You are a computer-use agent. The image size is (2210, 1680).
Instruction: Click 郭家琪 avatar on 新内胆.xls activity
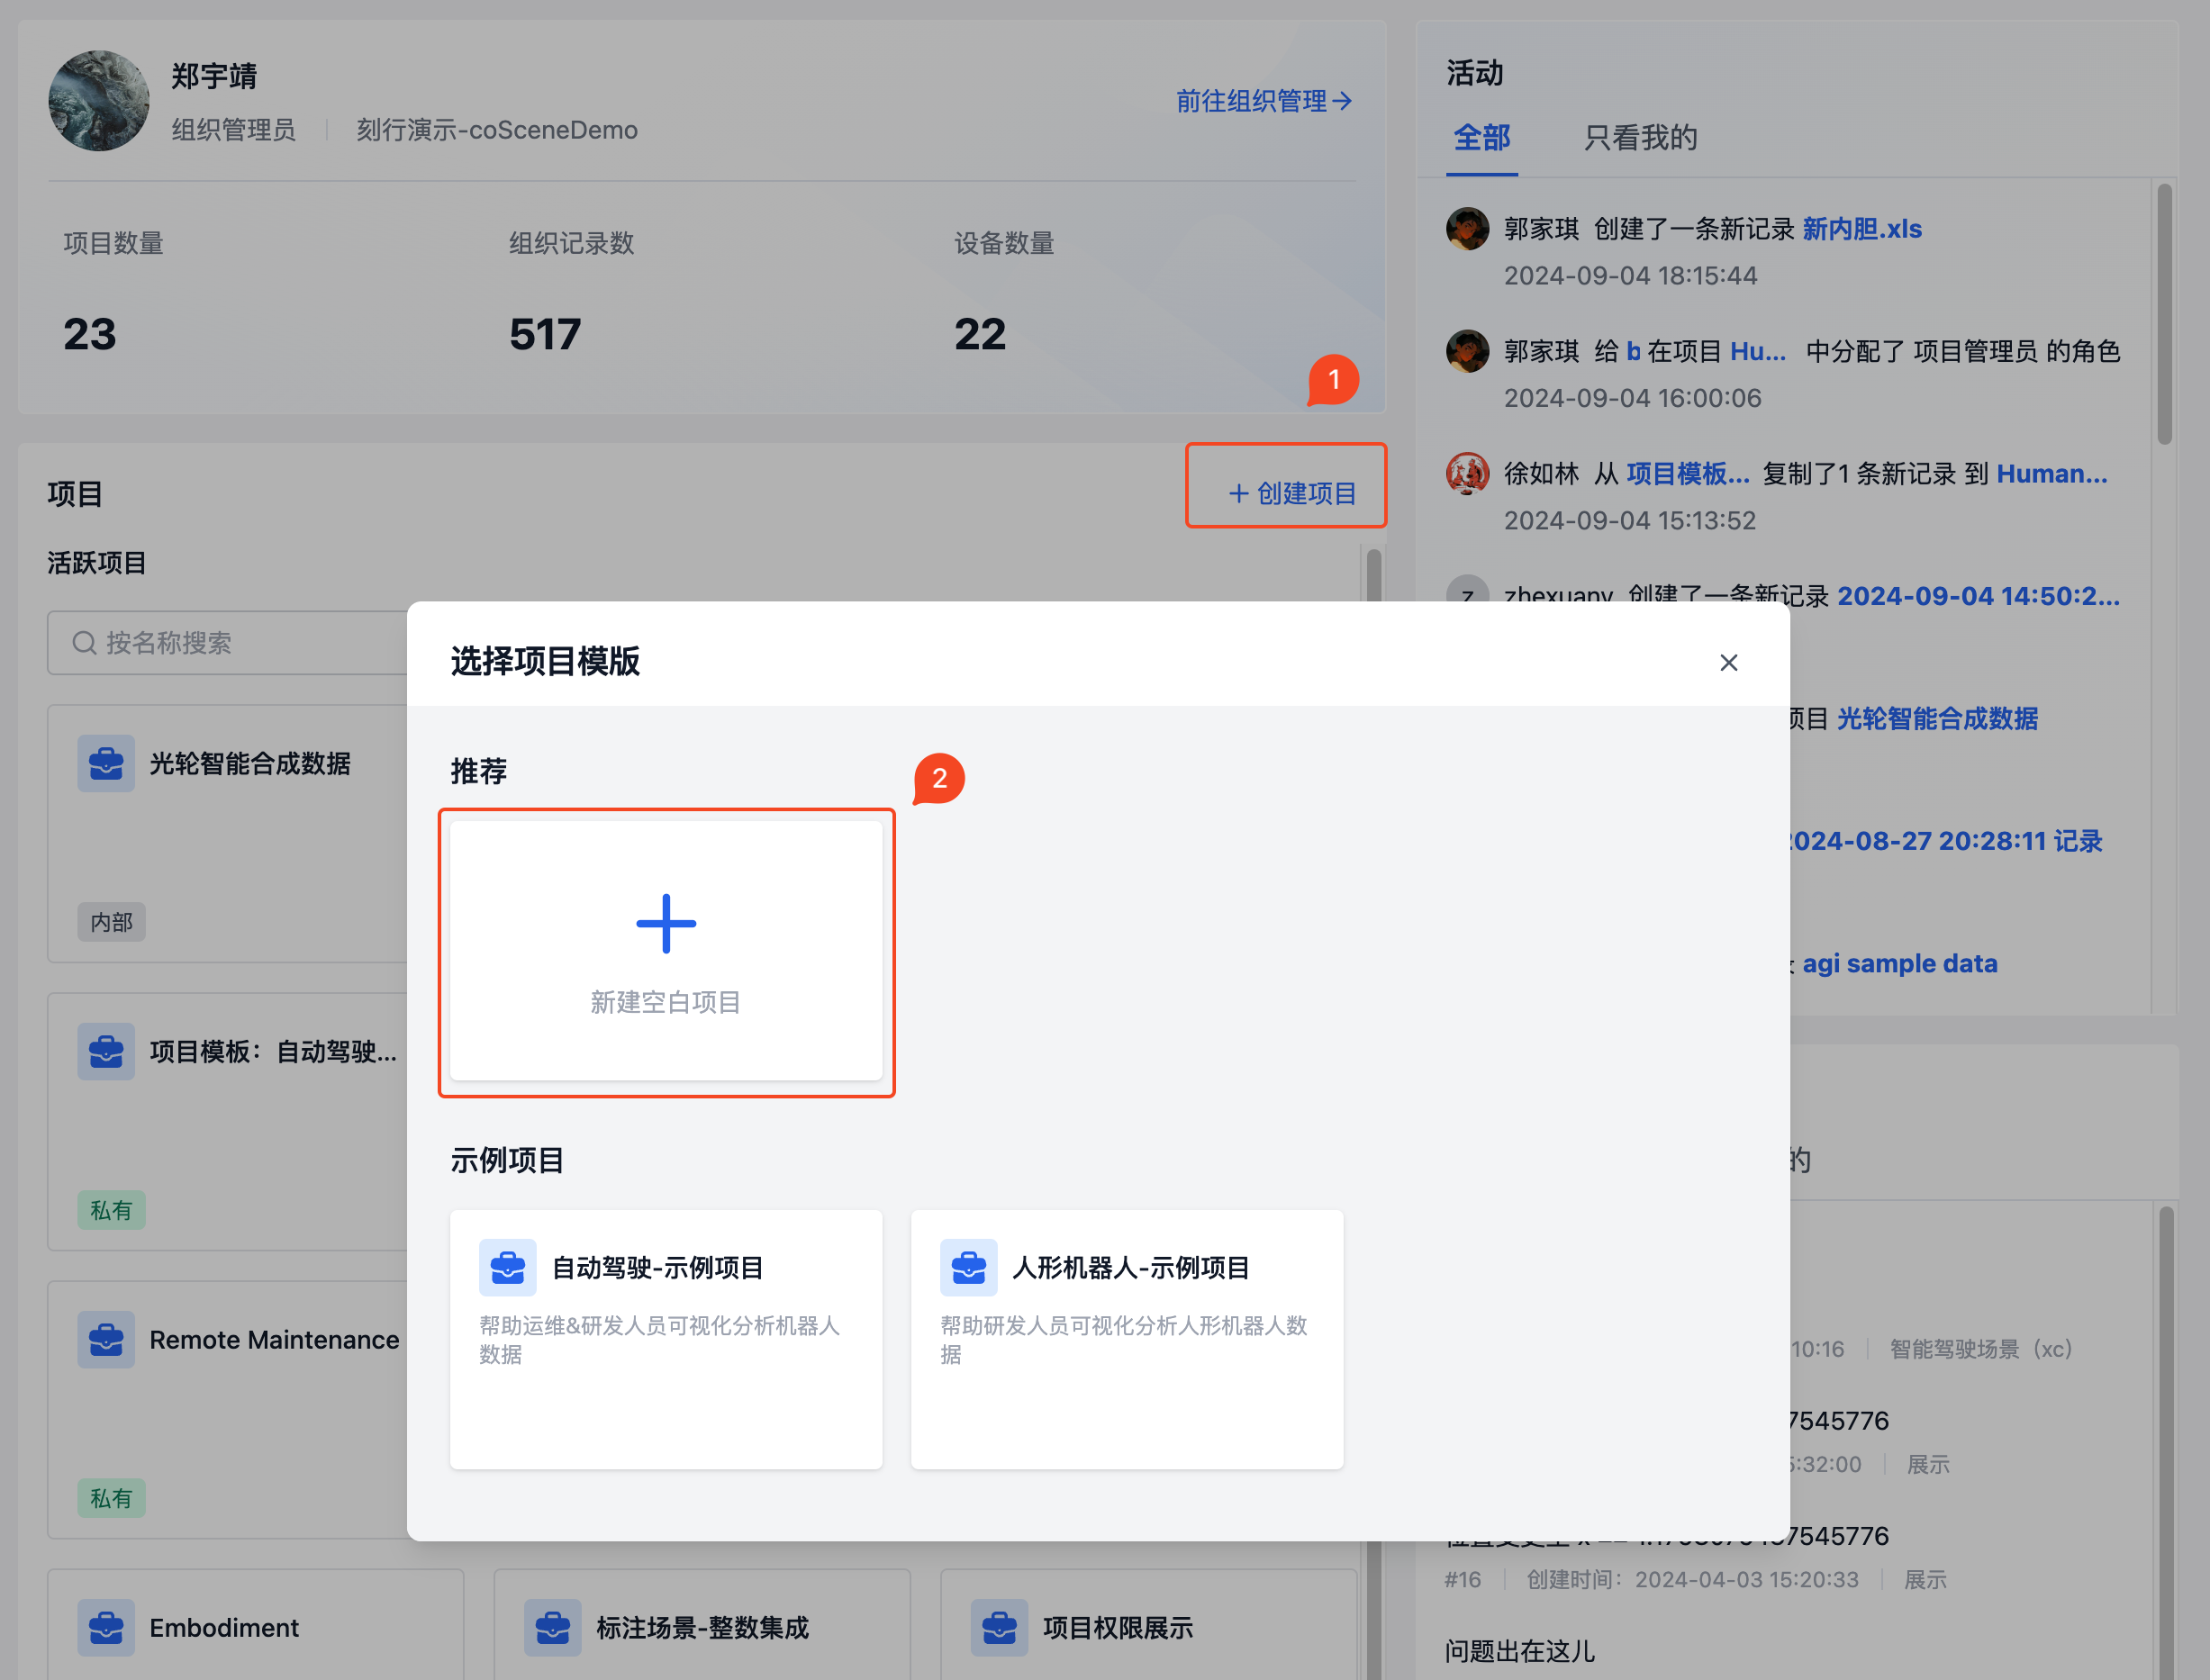point(1467,229)
